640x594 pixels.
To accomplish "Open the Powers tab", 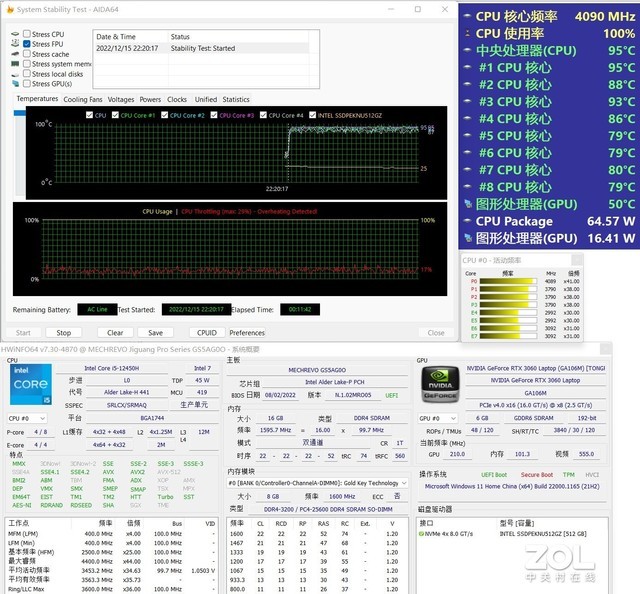I will (x=150, y=99).
